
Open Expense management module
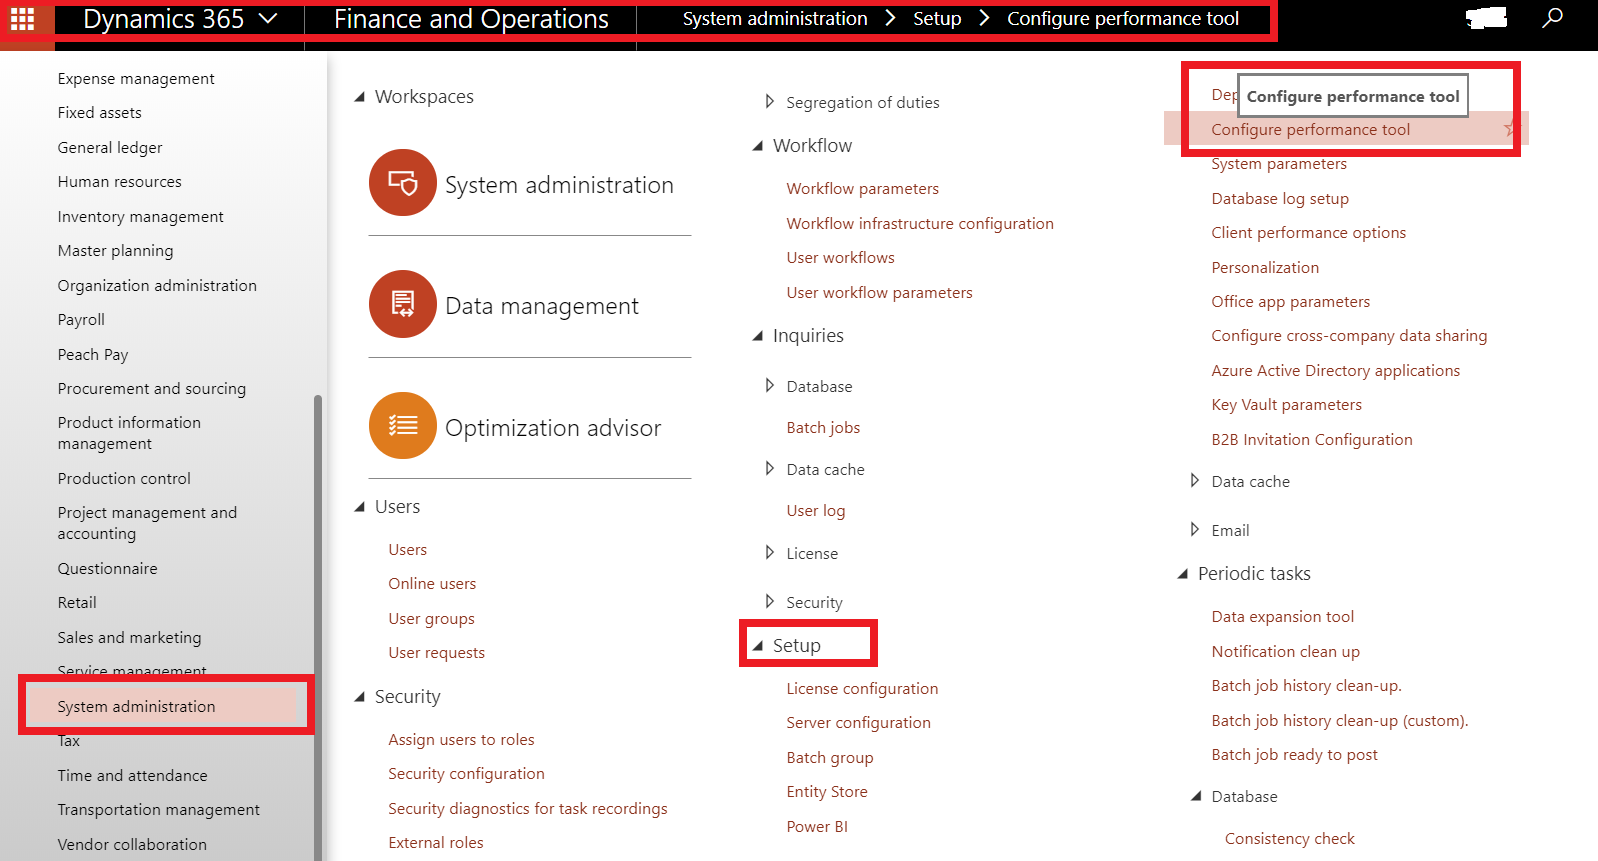136,78
